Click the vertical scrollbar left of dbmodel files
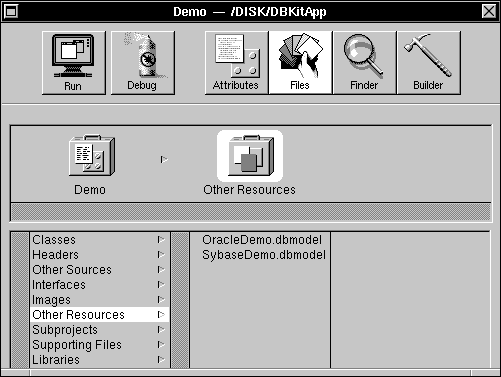Viewport: 501px width, 377px height. click(x=180, y=300)
